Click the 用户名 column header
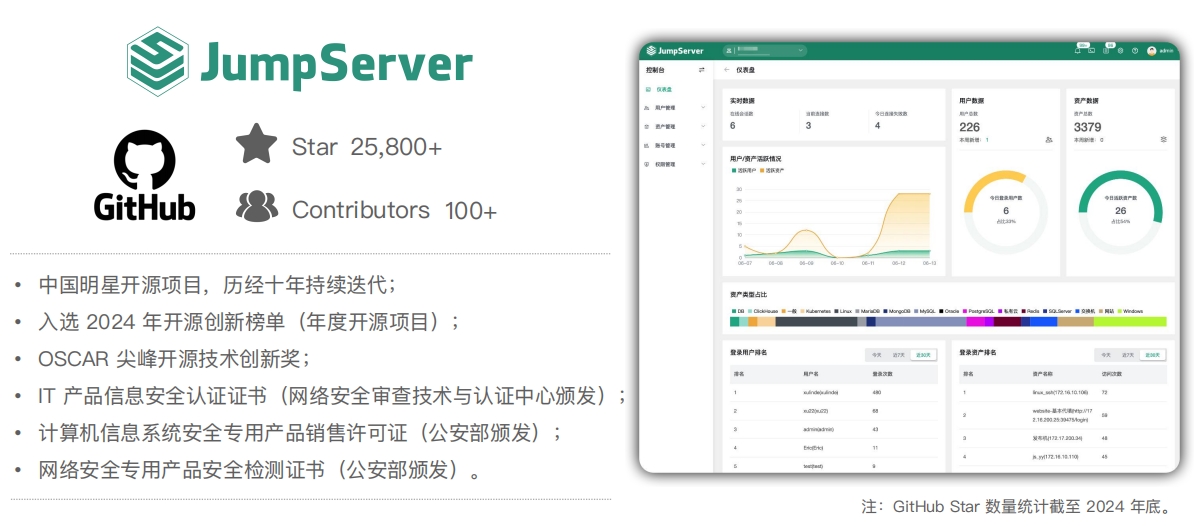1195x527 pixels. (x=810, y=374)
